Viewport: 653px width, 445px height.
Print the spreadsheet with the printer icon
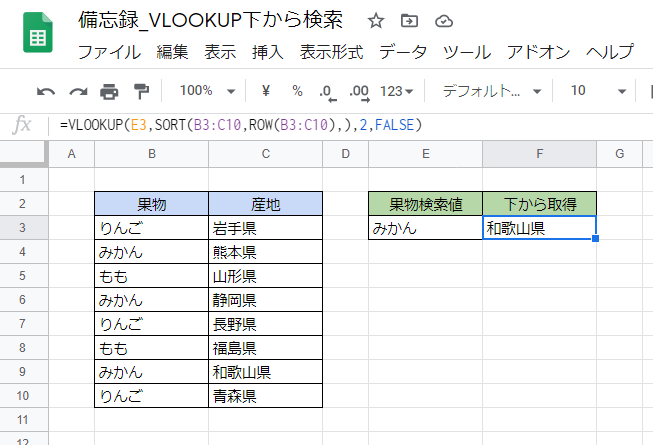tap(109, 91)
